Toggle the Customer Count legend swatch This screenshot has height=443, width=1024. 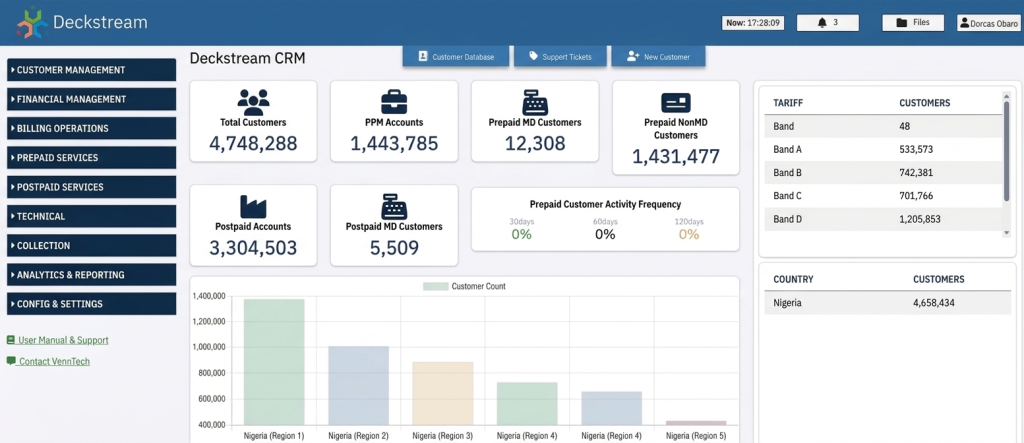pyautogui.click(x=436, y=286)
